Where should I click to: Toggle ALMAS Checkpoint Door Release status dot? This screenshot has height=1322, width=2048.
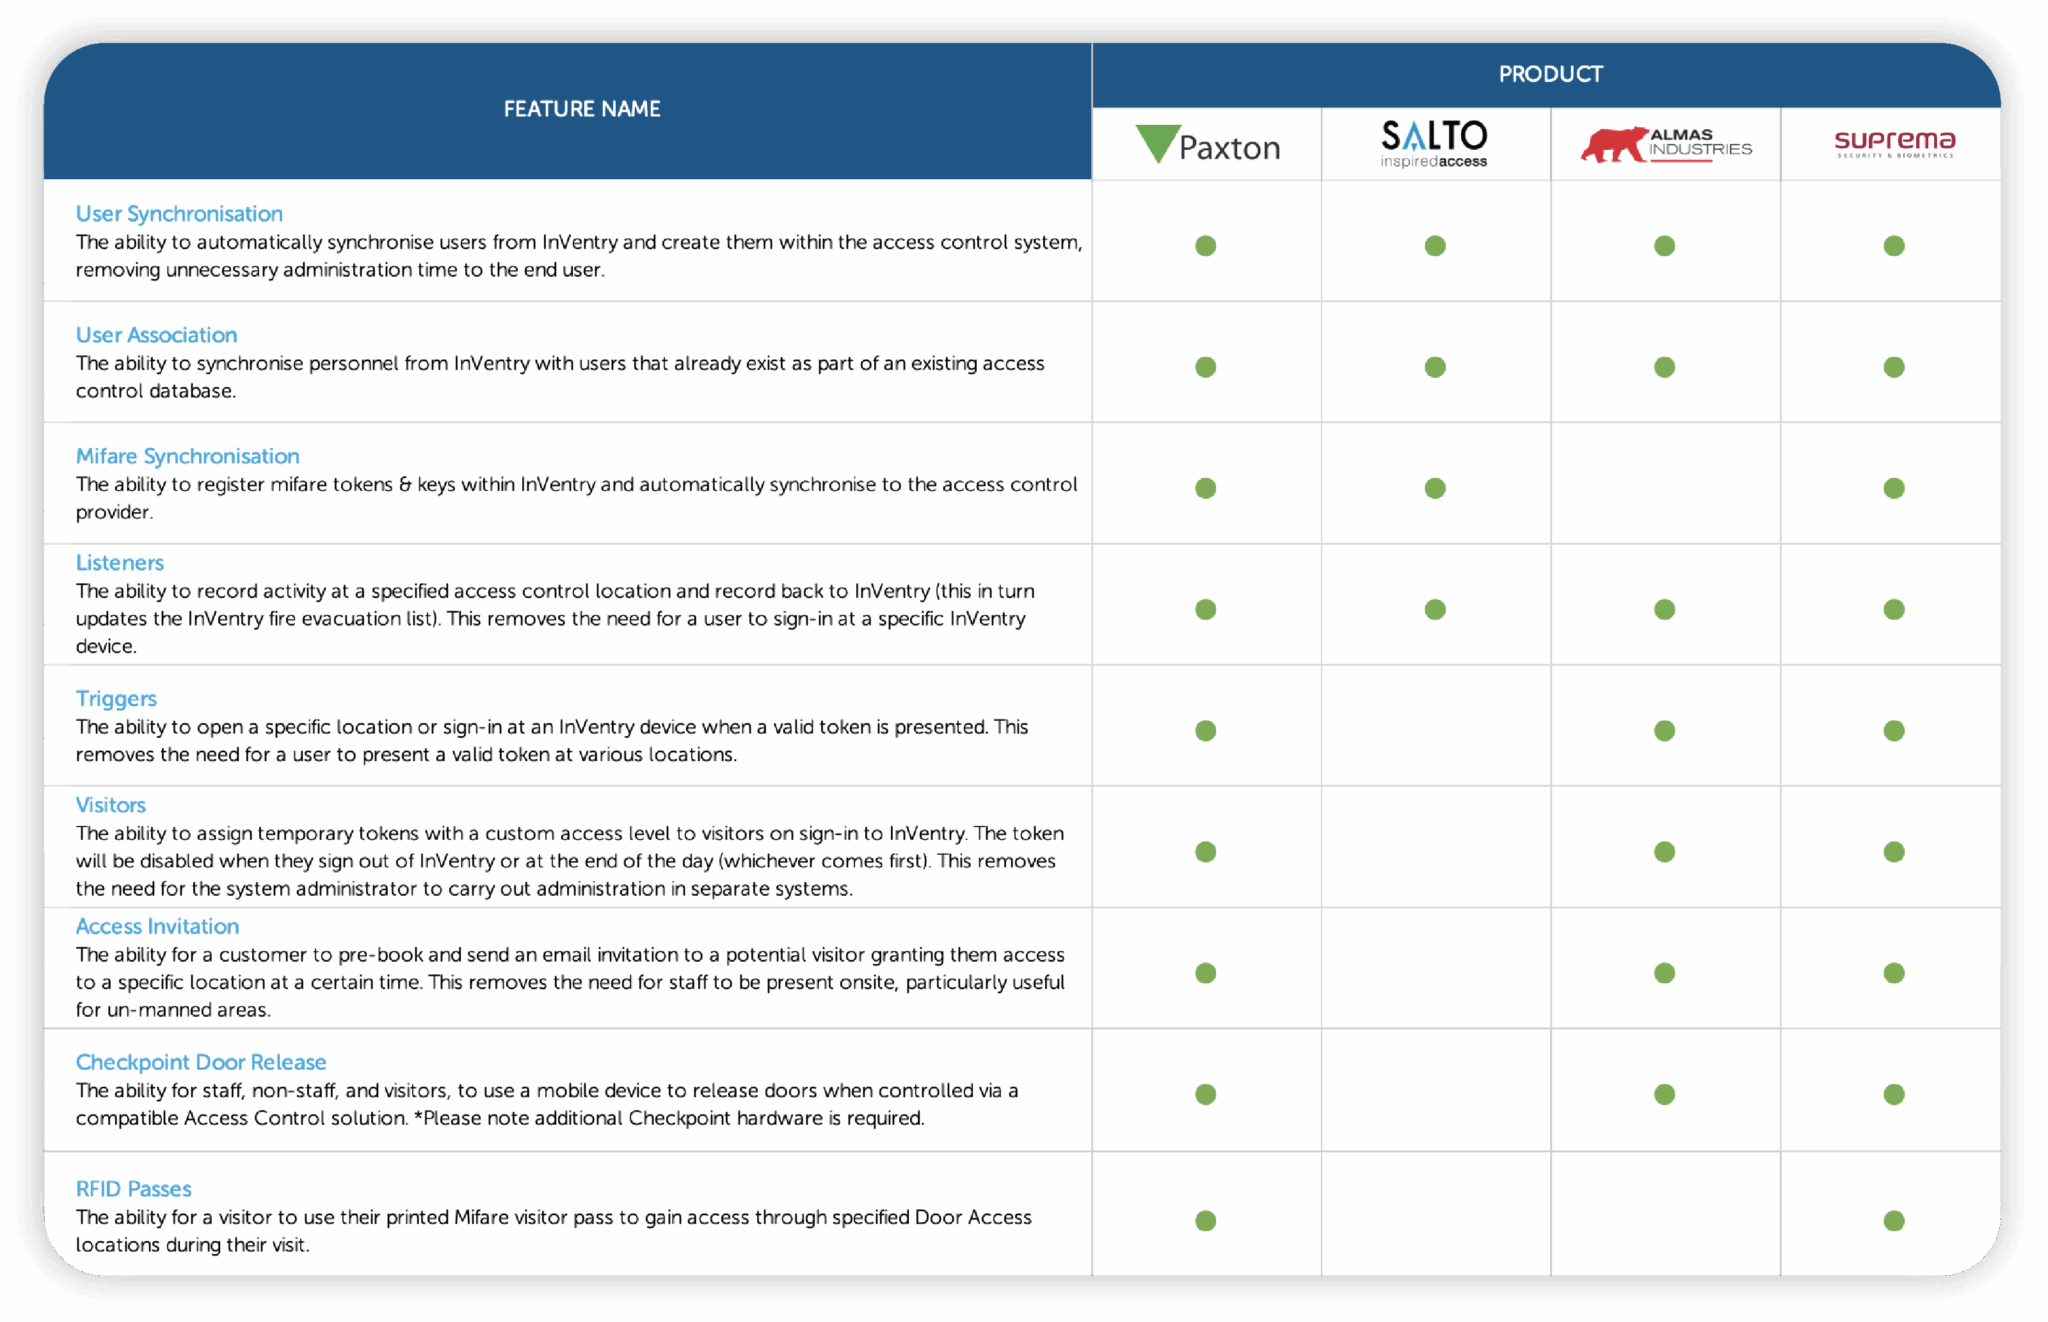[1663, 1094]
